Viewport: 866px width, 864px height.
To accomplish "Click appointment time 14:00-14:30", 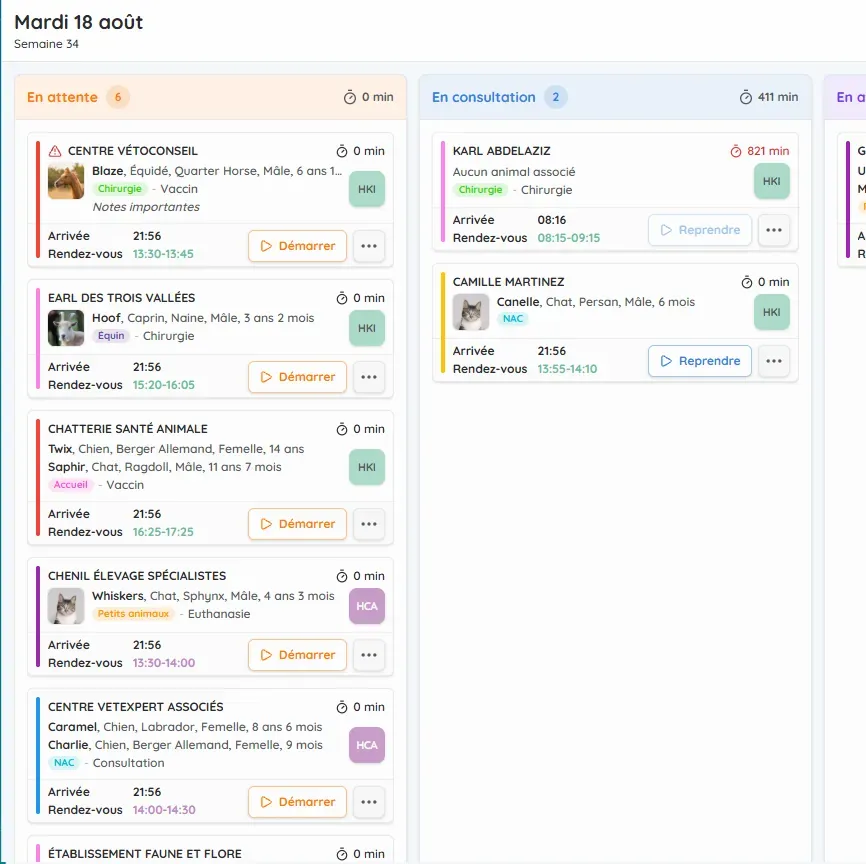I will point(164,810).
